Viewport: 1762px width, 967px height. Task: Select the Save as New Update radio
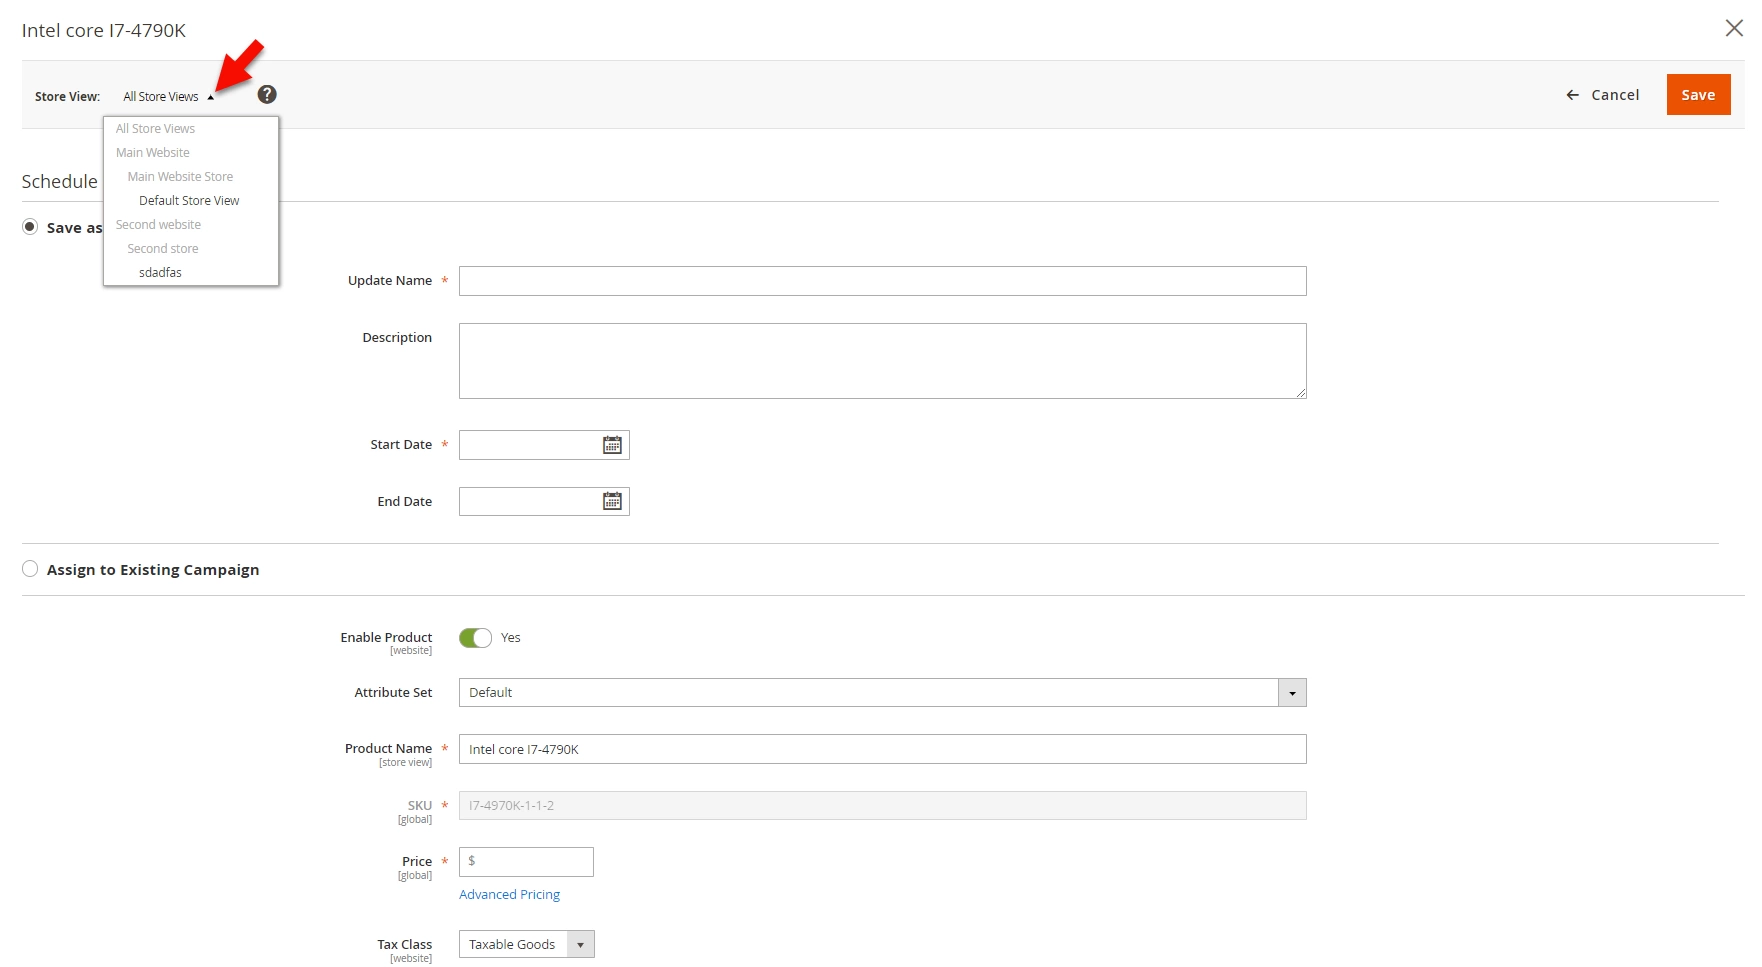point(30,227)
